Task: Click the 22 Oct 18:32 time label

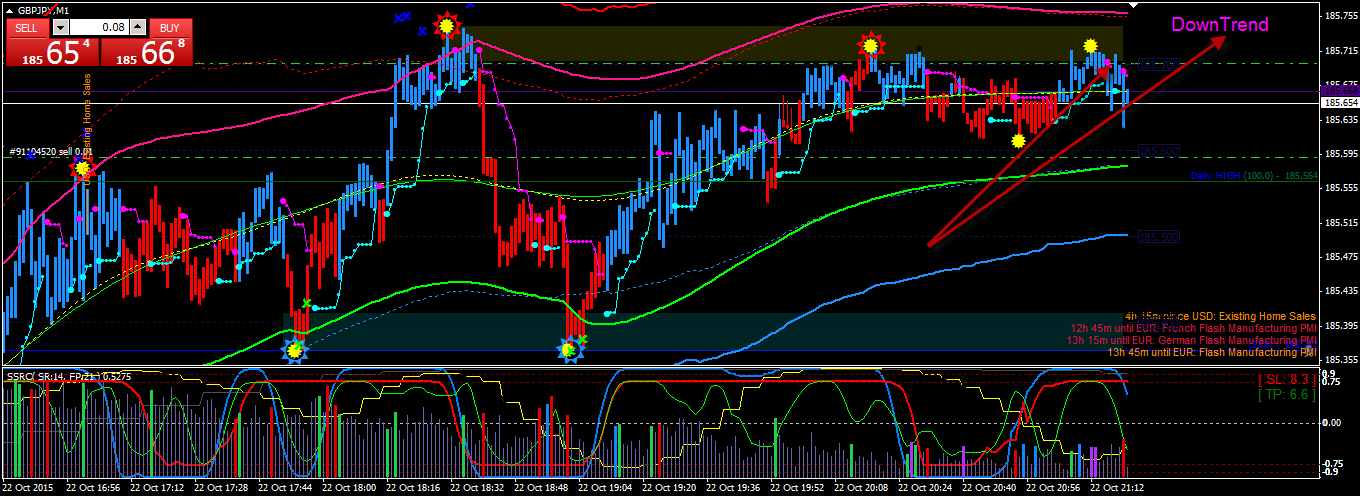Action: (x=479, y=489)
